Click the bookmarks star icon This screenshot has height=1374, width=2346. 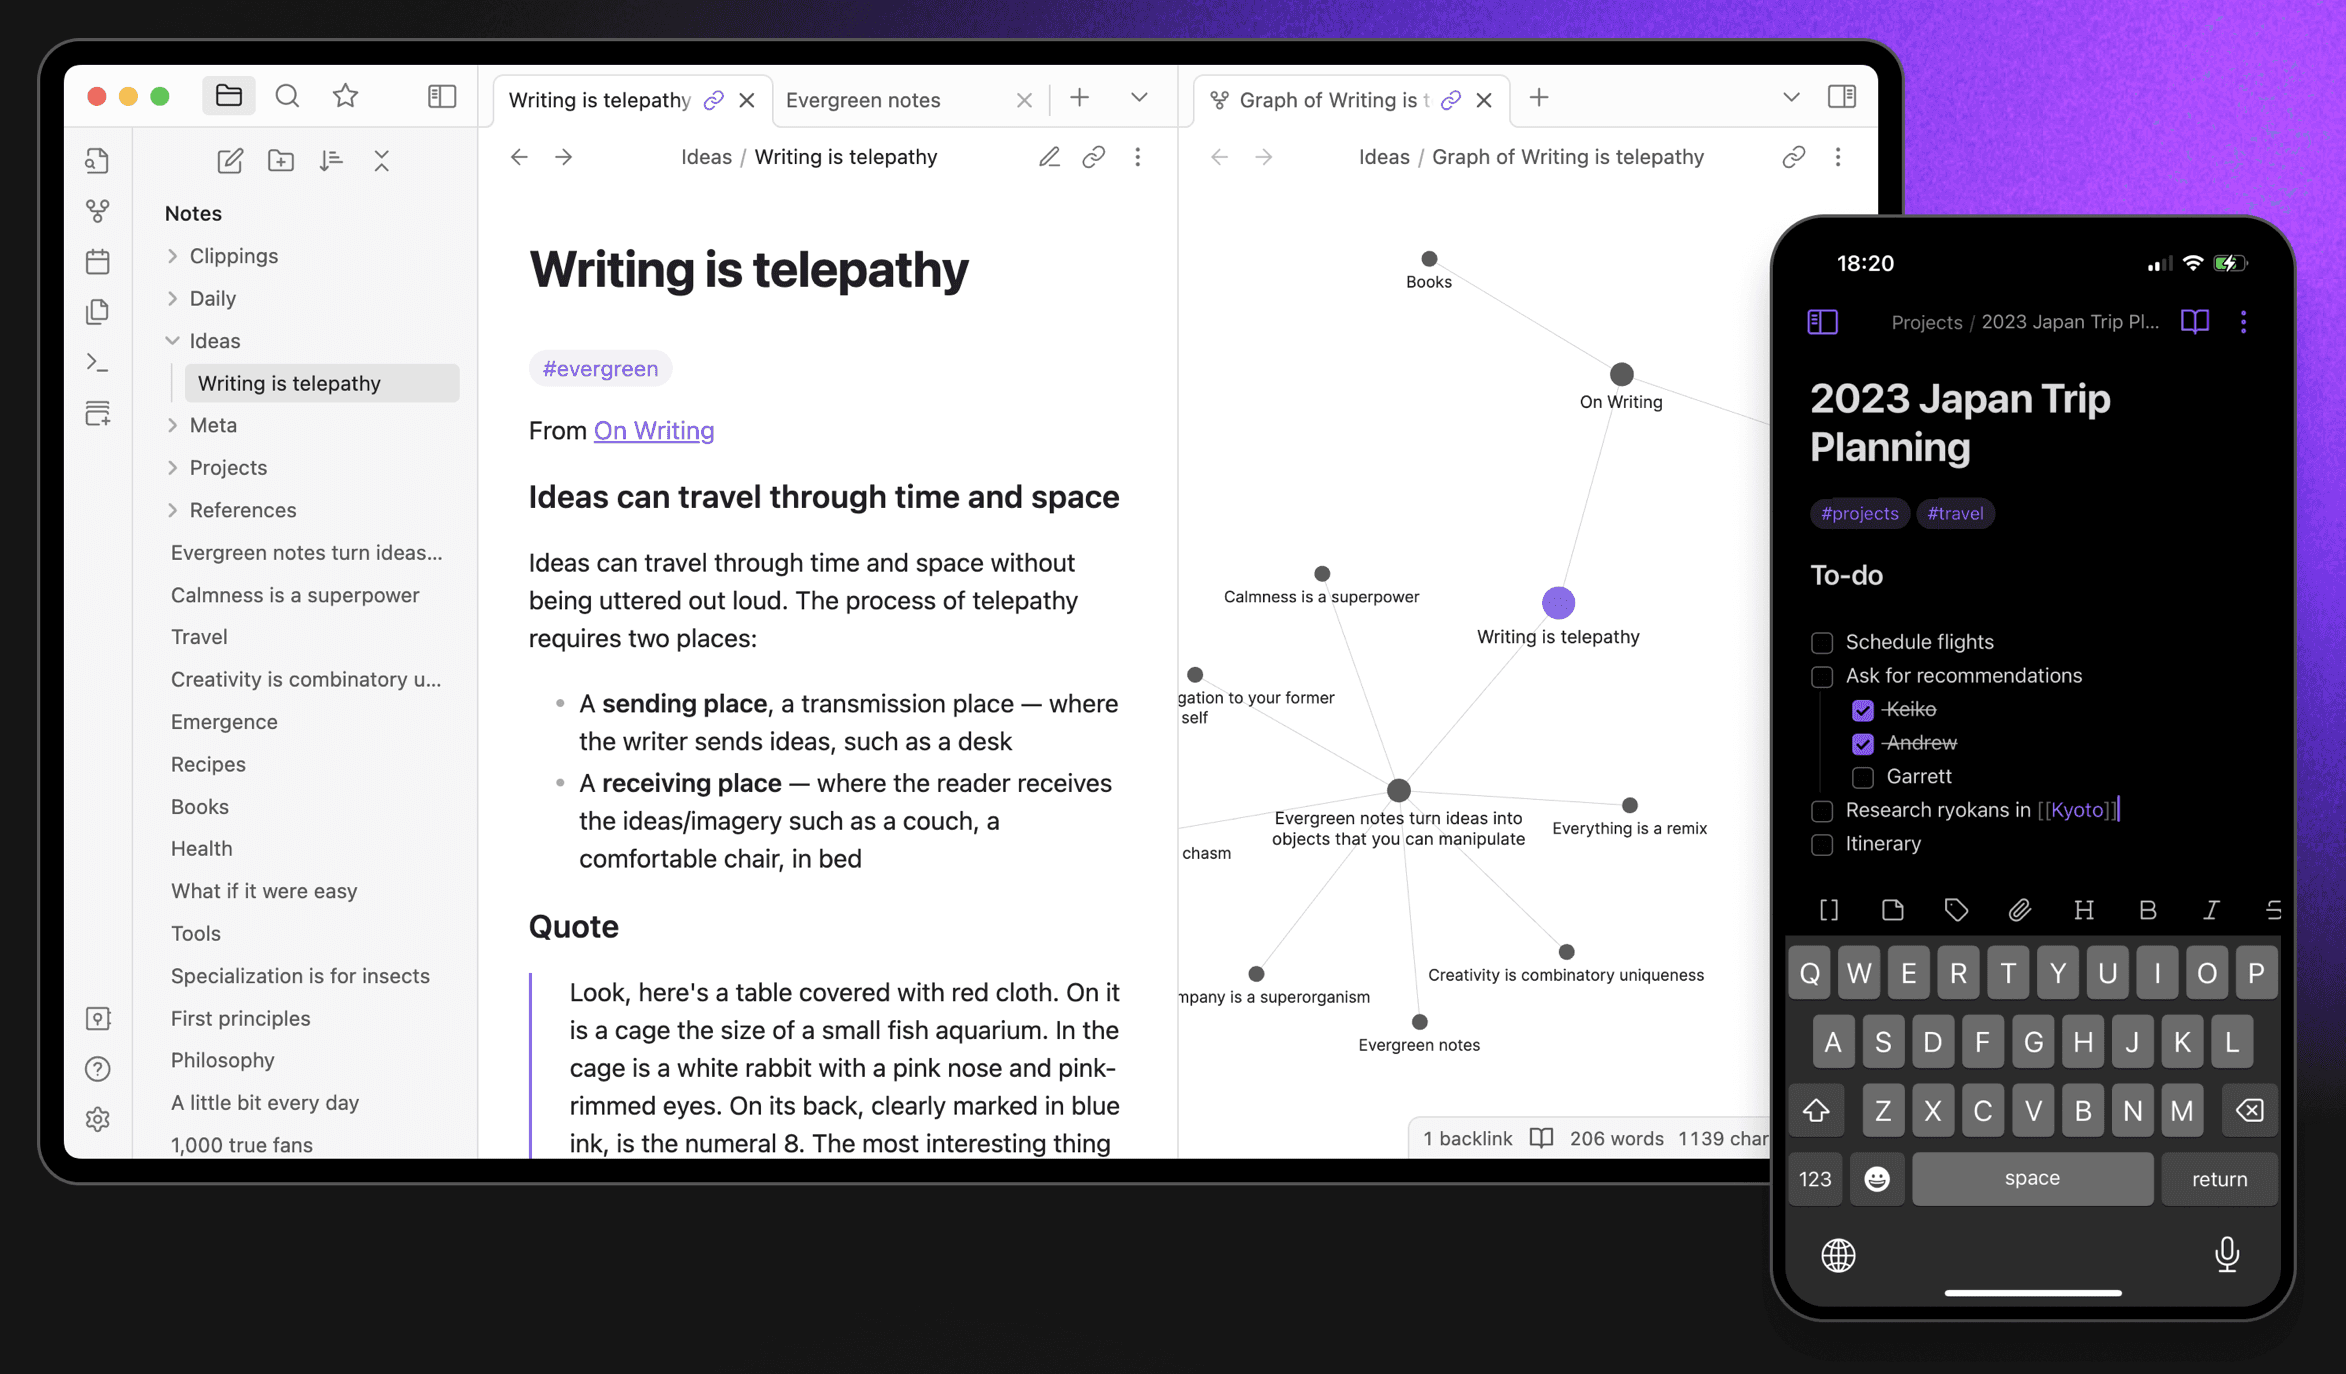tap(345, 96)
